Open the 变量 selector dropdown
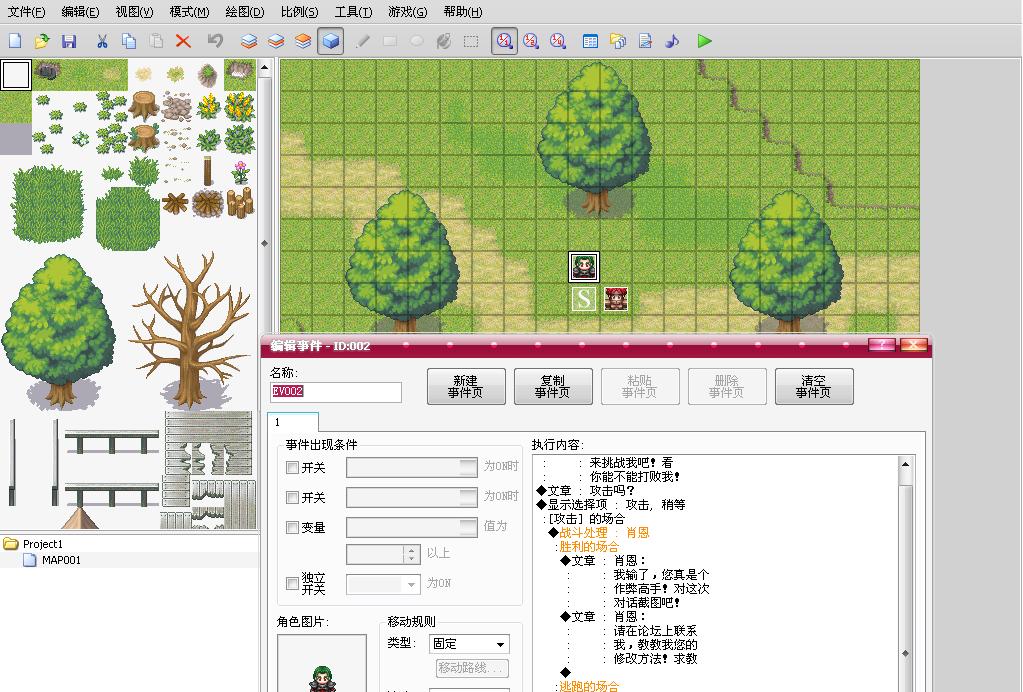 412,527
